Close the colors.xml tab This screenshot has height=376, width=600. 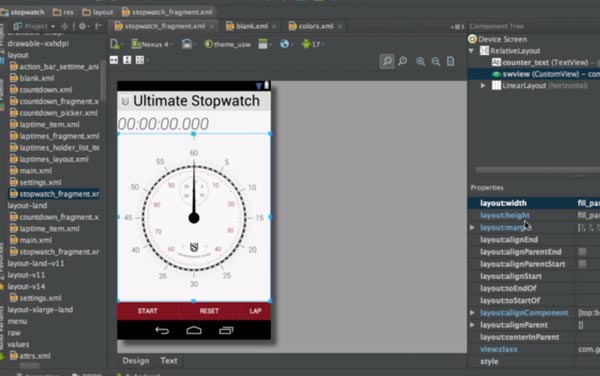(339, 26)
